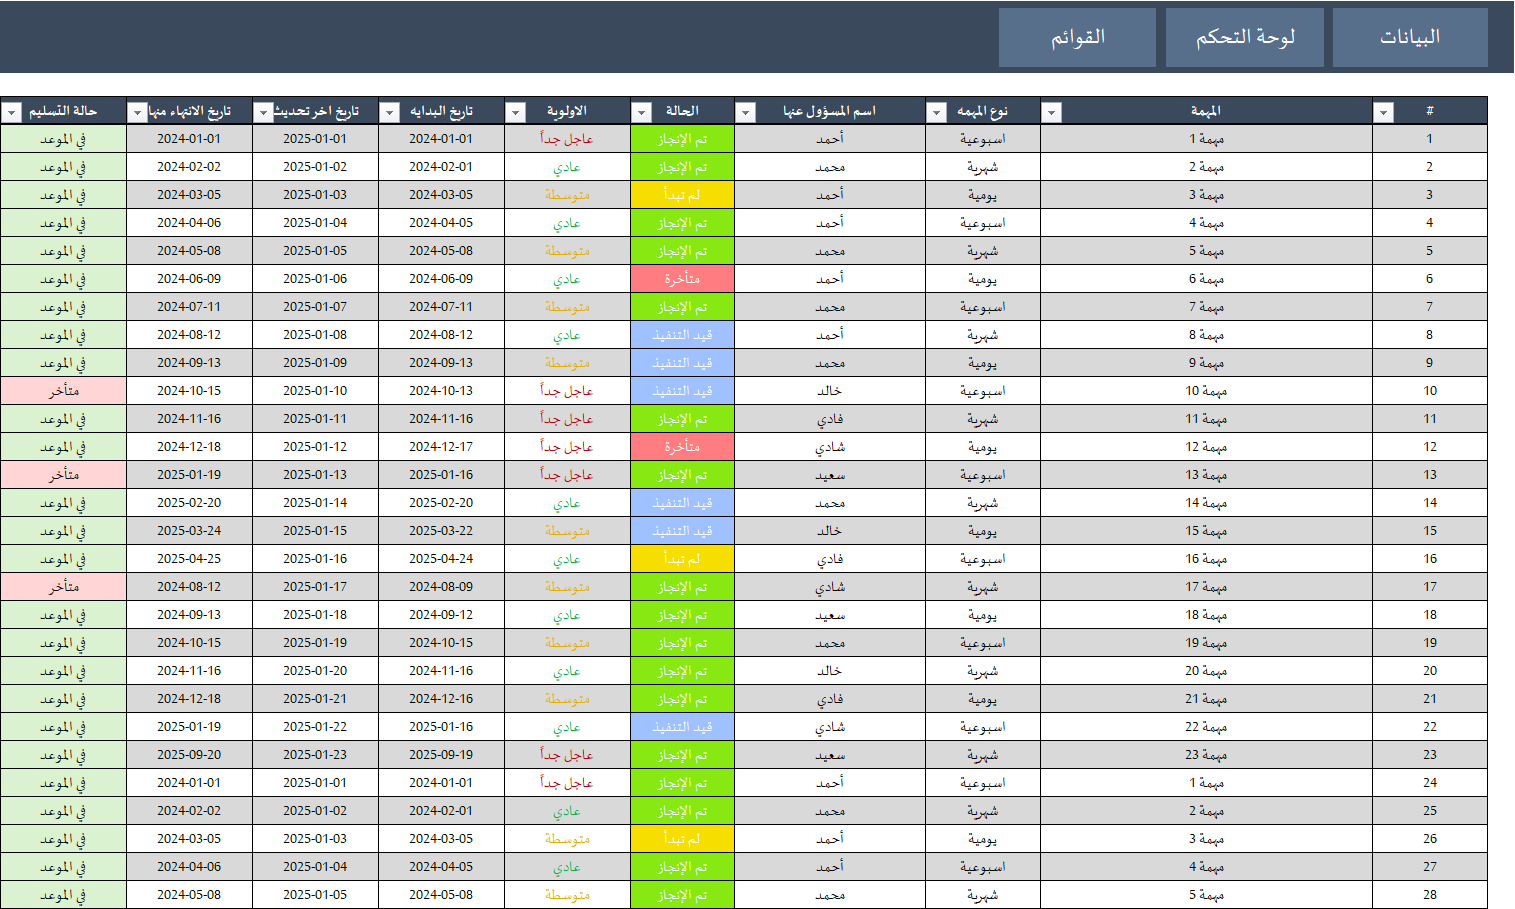Open نوع المهمة filter dropdown
This screenshot has width=1515, height=909.
(937, 113)
